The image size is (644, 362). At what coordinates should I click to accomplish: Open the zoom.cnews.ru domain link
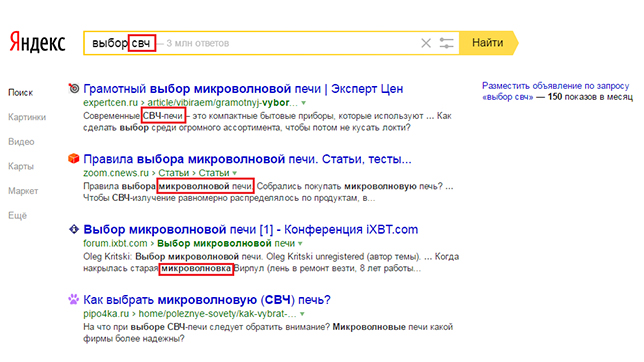[116, 173]
